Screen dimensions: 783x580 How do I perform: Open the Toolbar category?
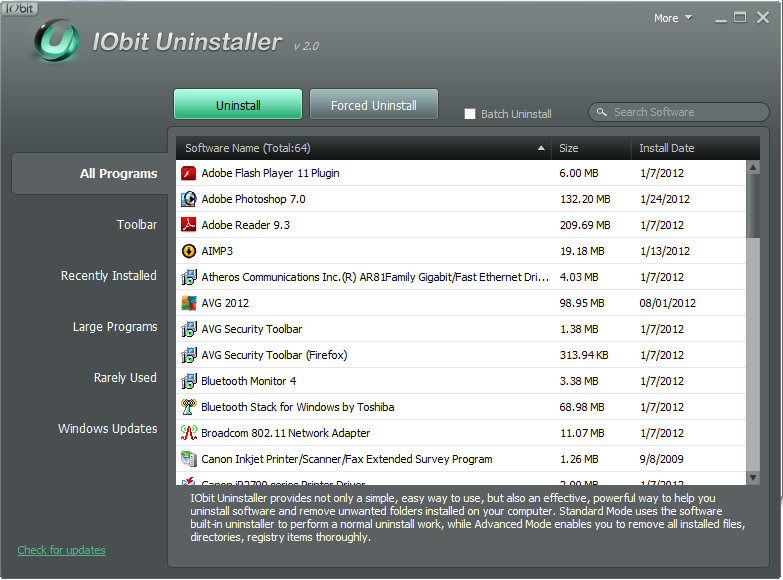(137, 225)
